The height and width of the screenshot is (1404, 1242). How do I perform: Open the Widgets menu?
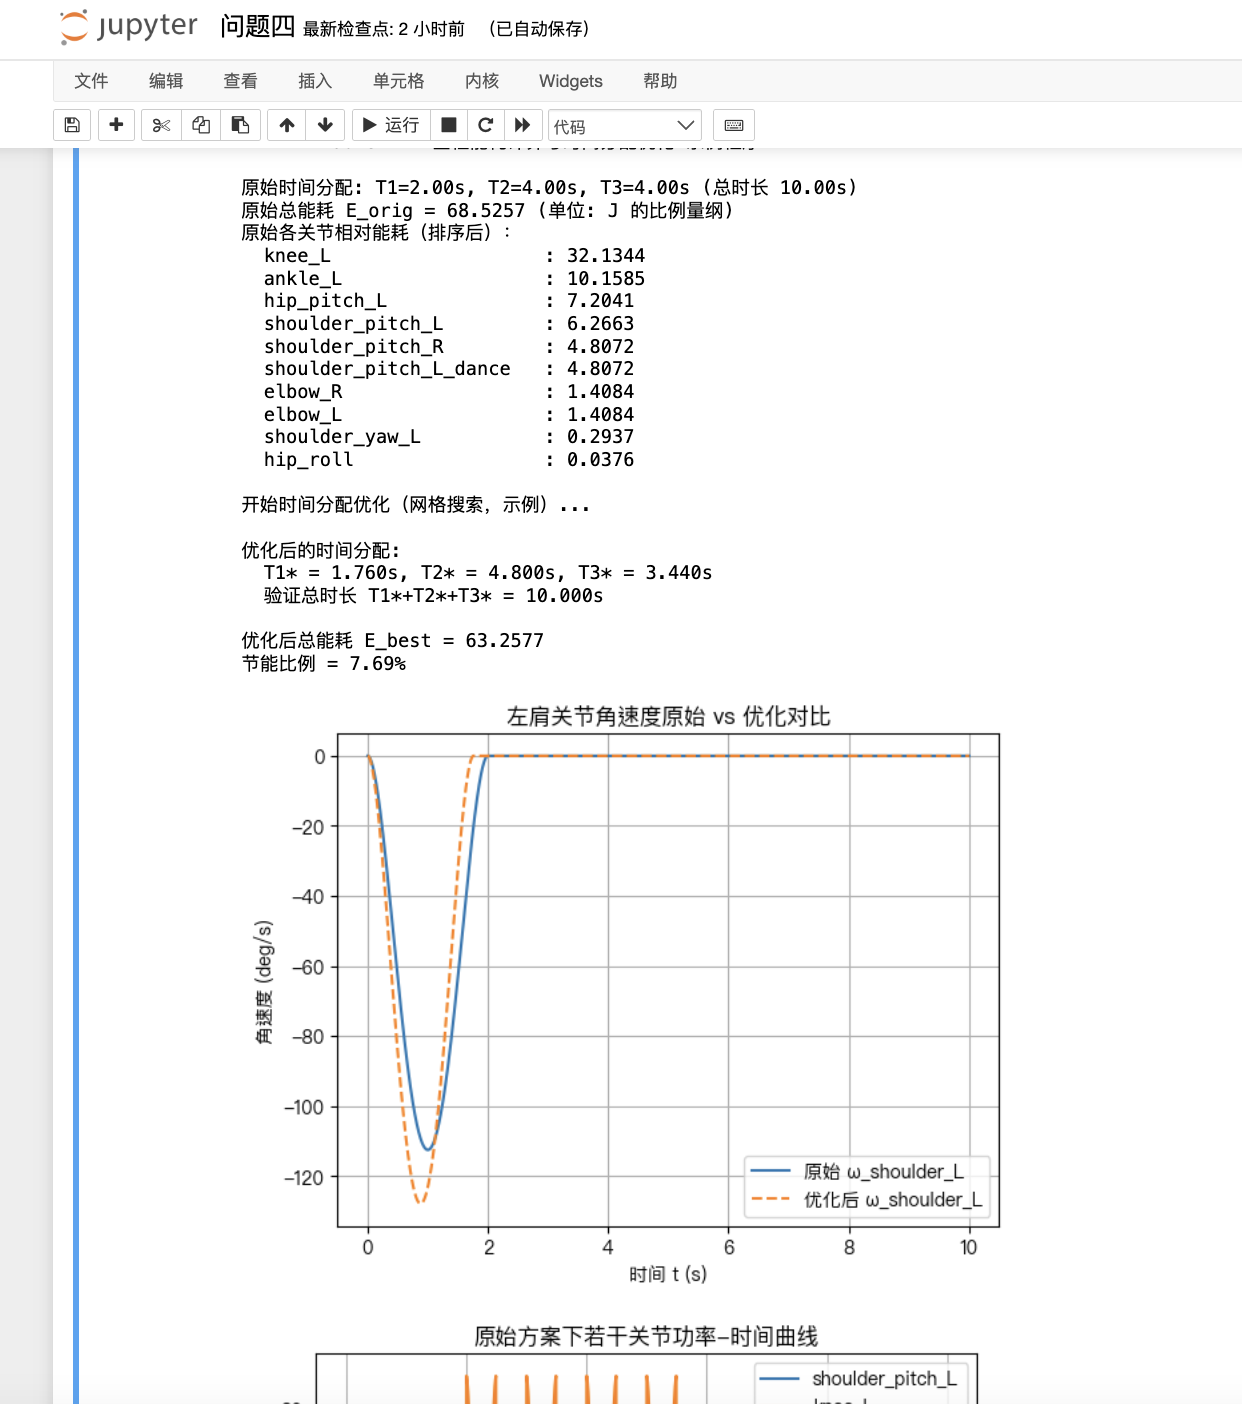[571, 81]
